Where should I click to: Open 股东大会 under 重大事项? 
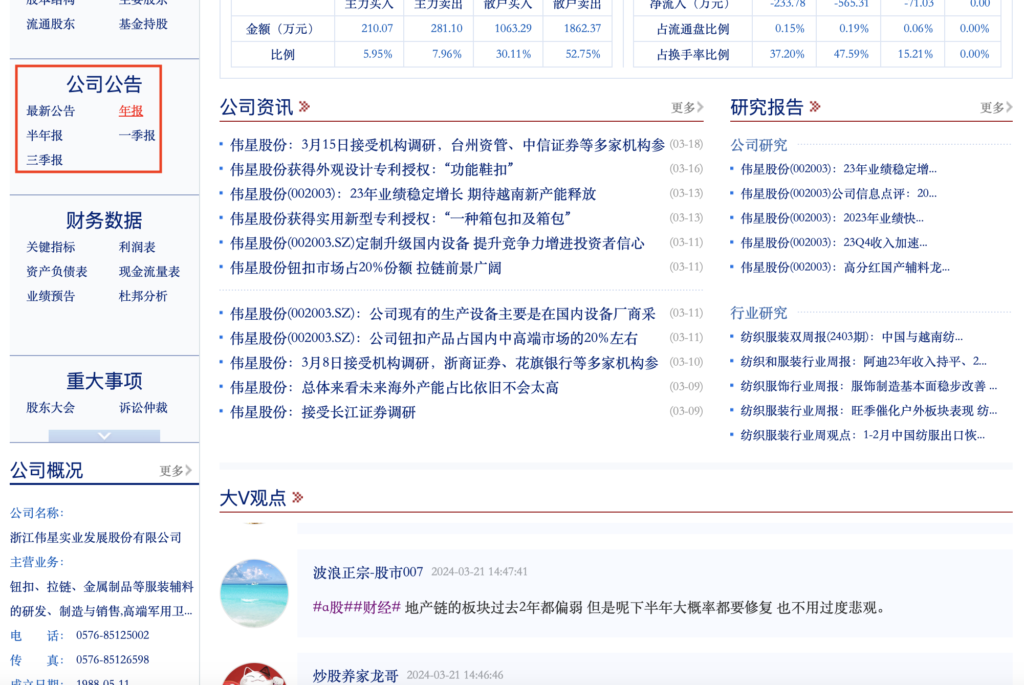click(51, 408)
